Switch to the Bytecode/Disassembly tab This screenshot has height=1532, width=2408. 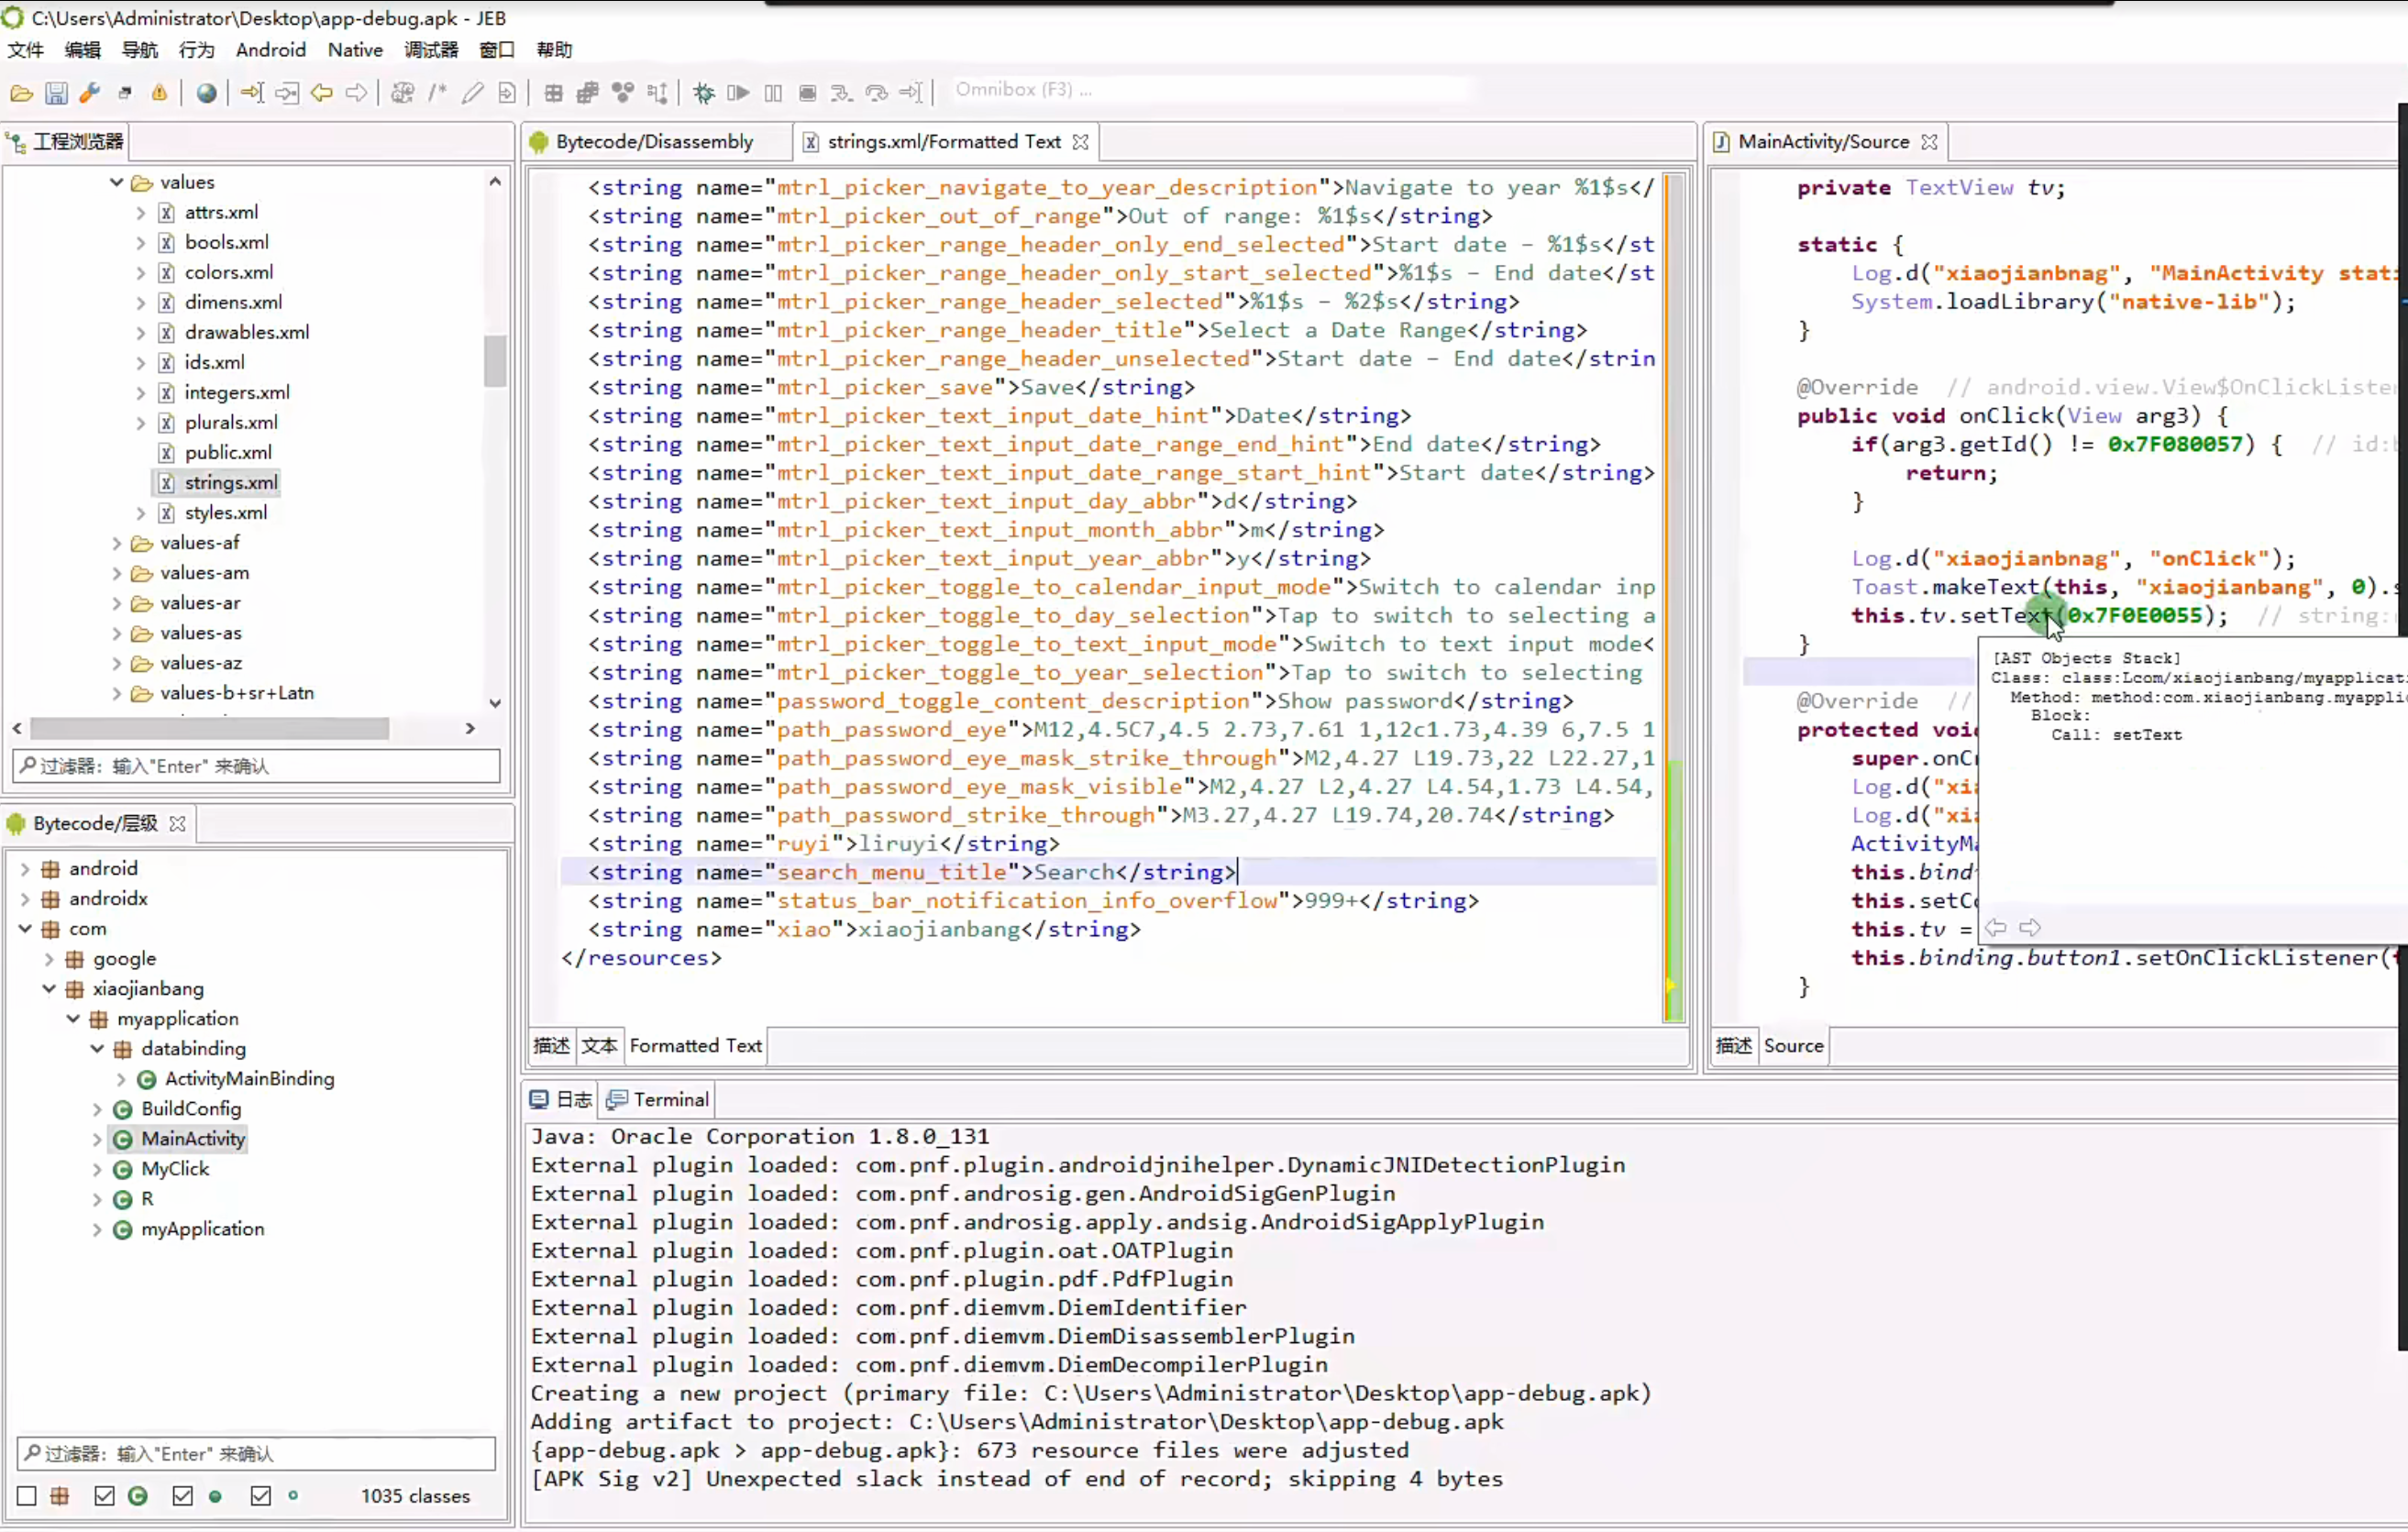pos(653,142)
